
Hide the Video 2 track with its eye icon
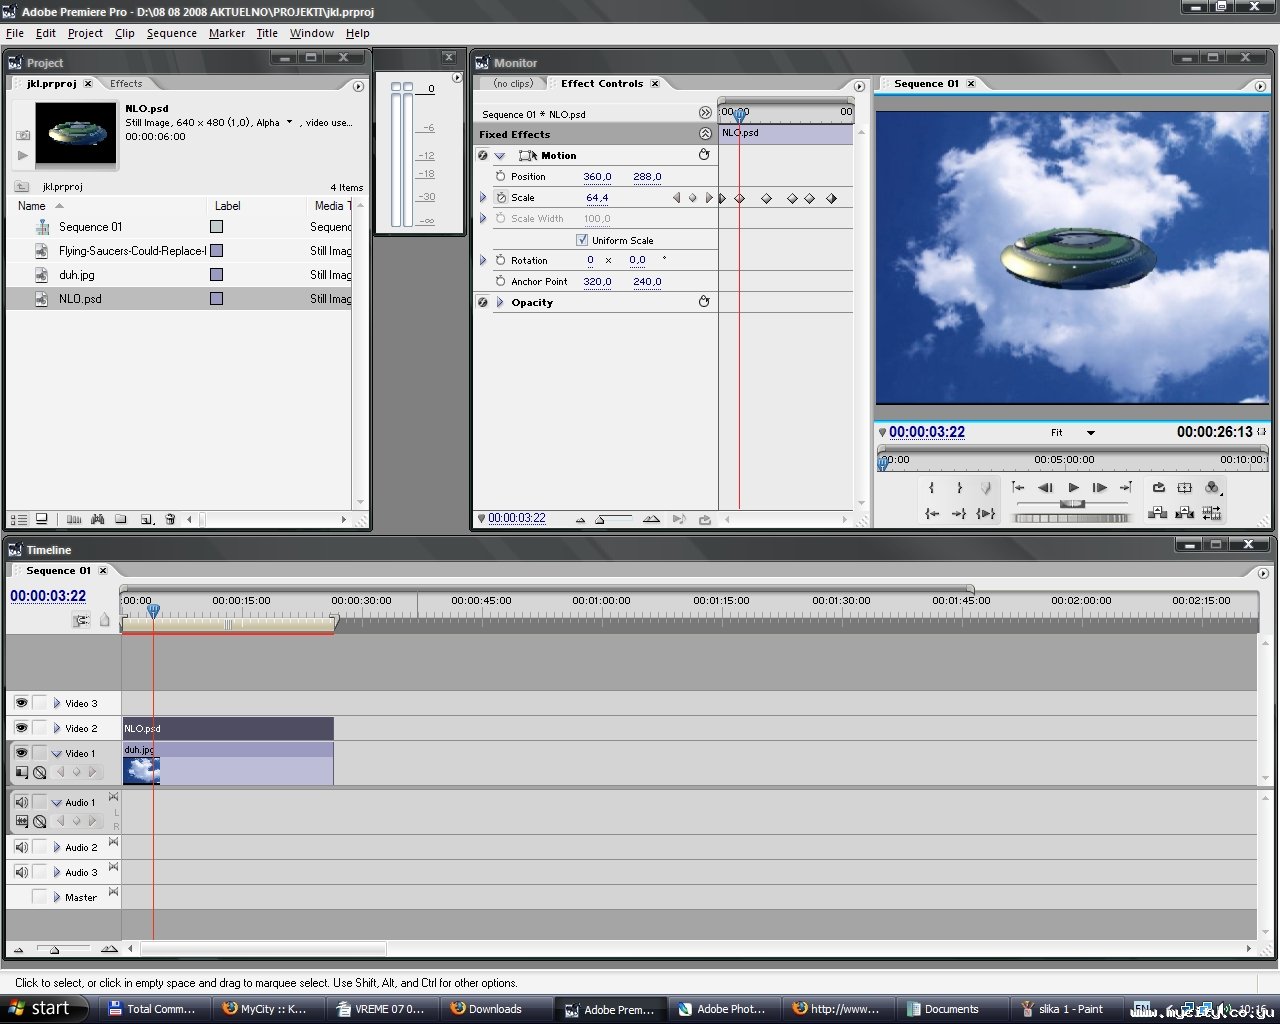[21, 728]
